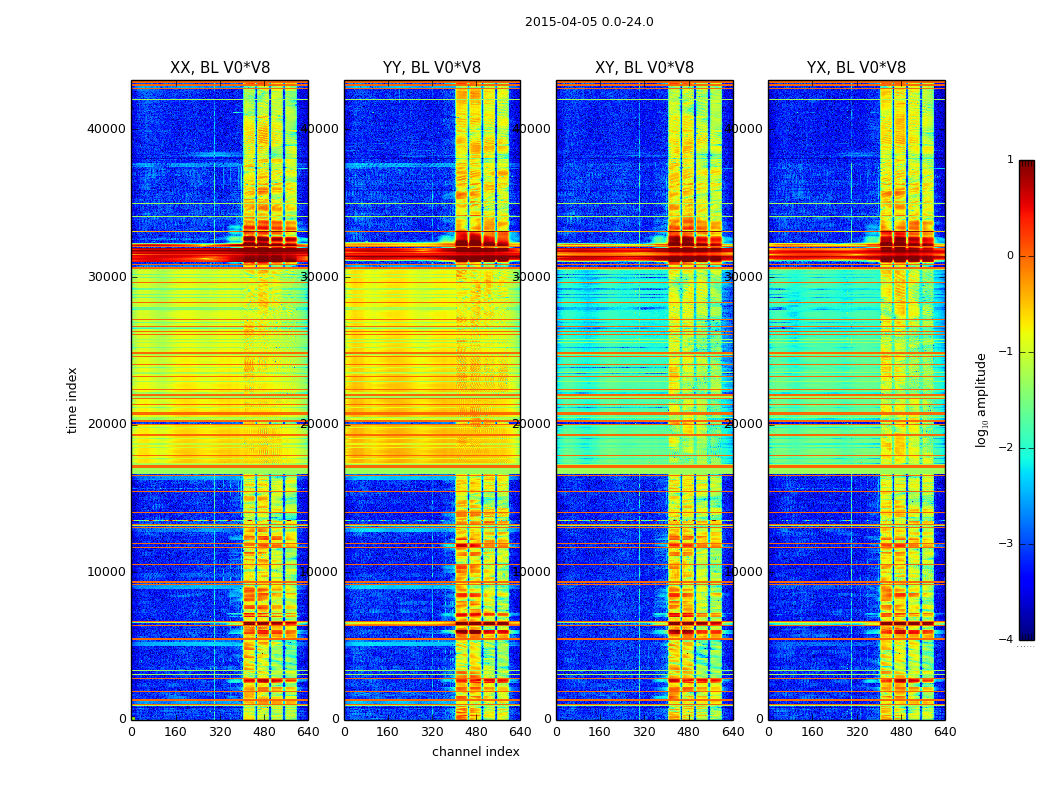Click the colorbar tick label 0

click(1008, 256)
